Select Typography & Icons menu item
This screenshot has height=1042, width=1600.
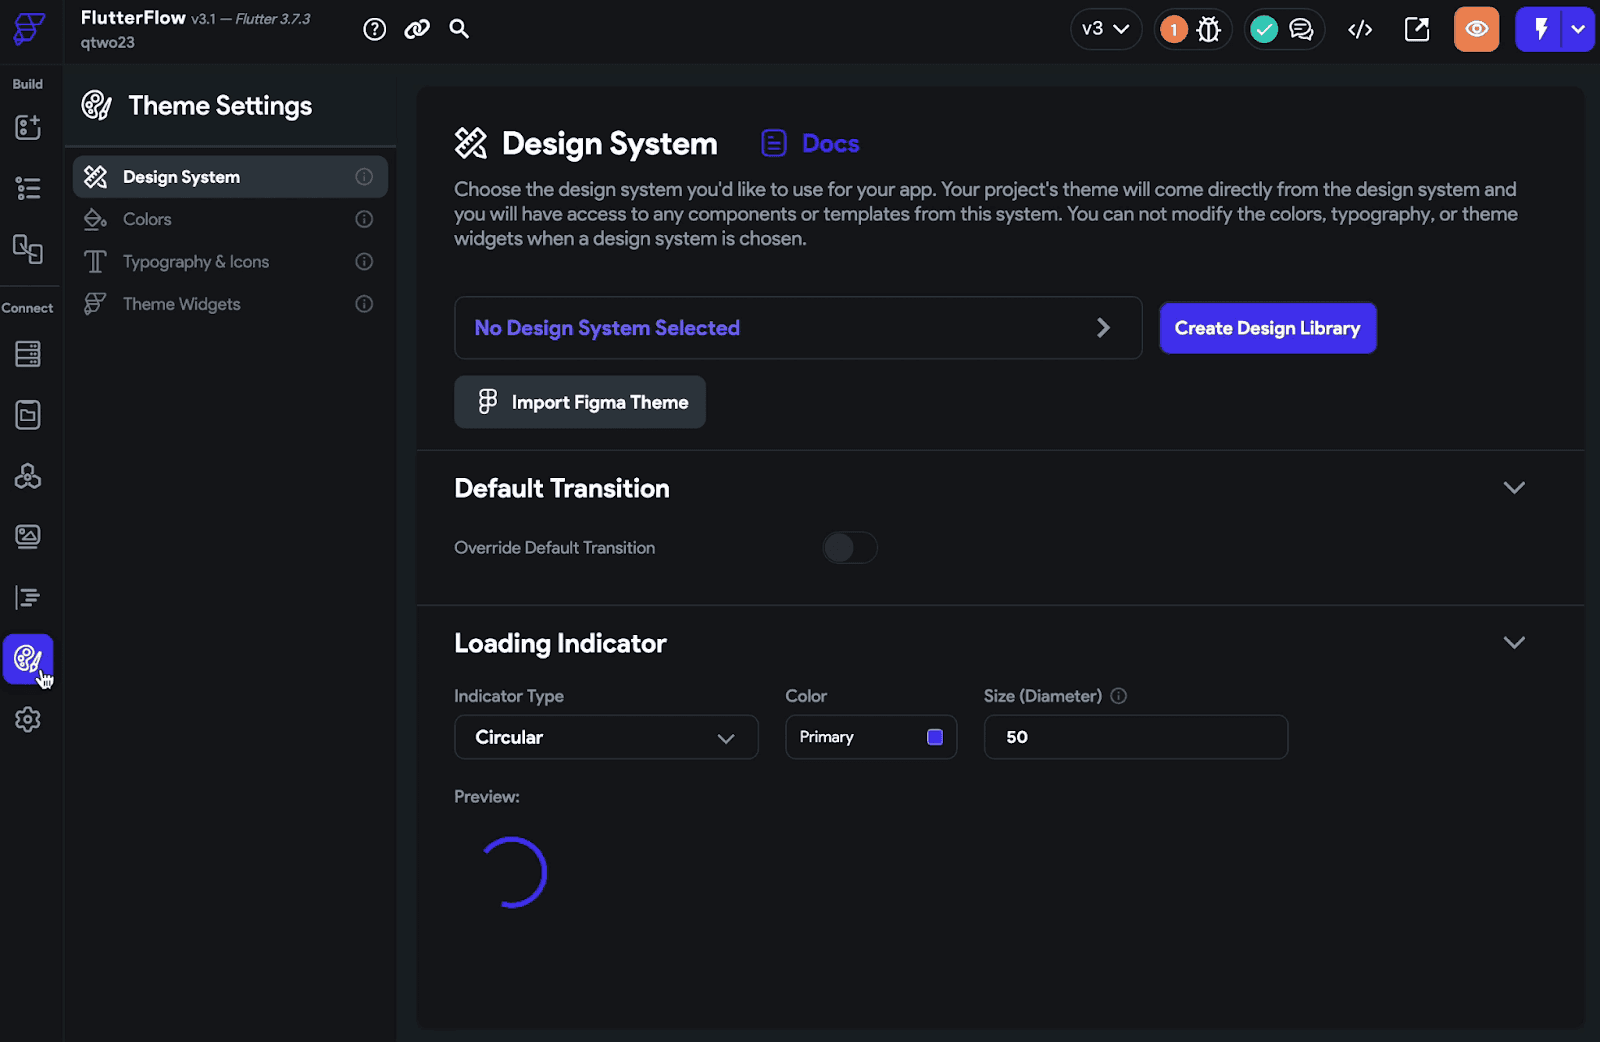pos(230,262)
